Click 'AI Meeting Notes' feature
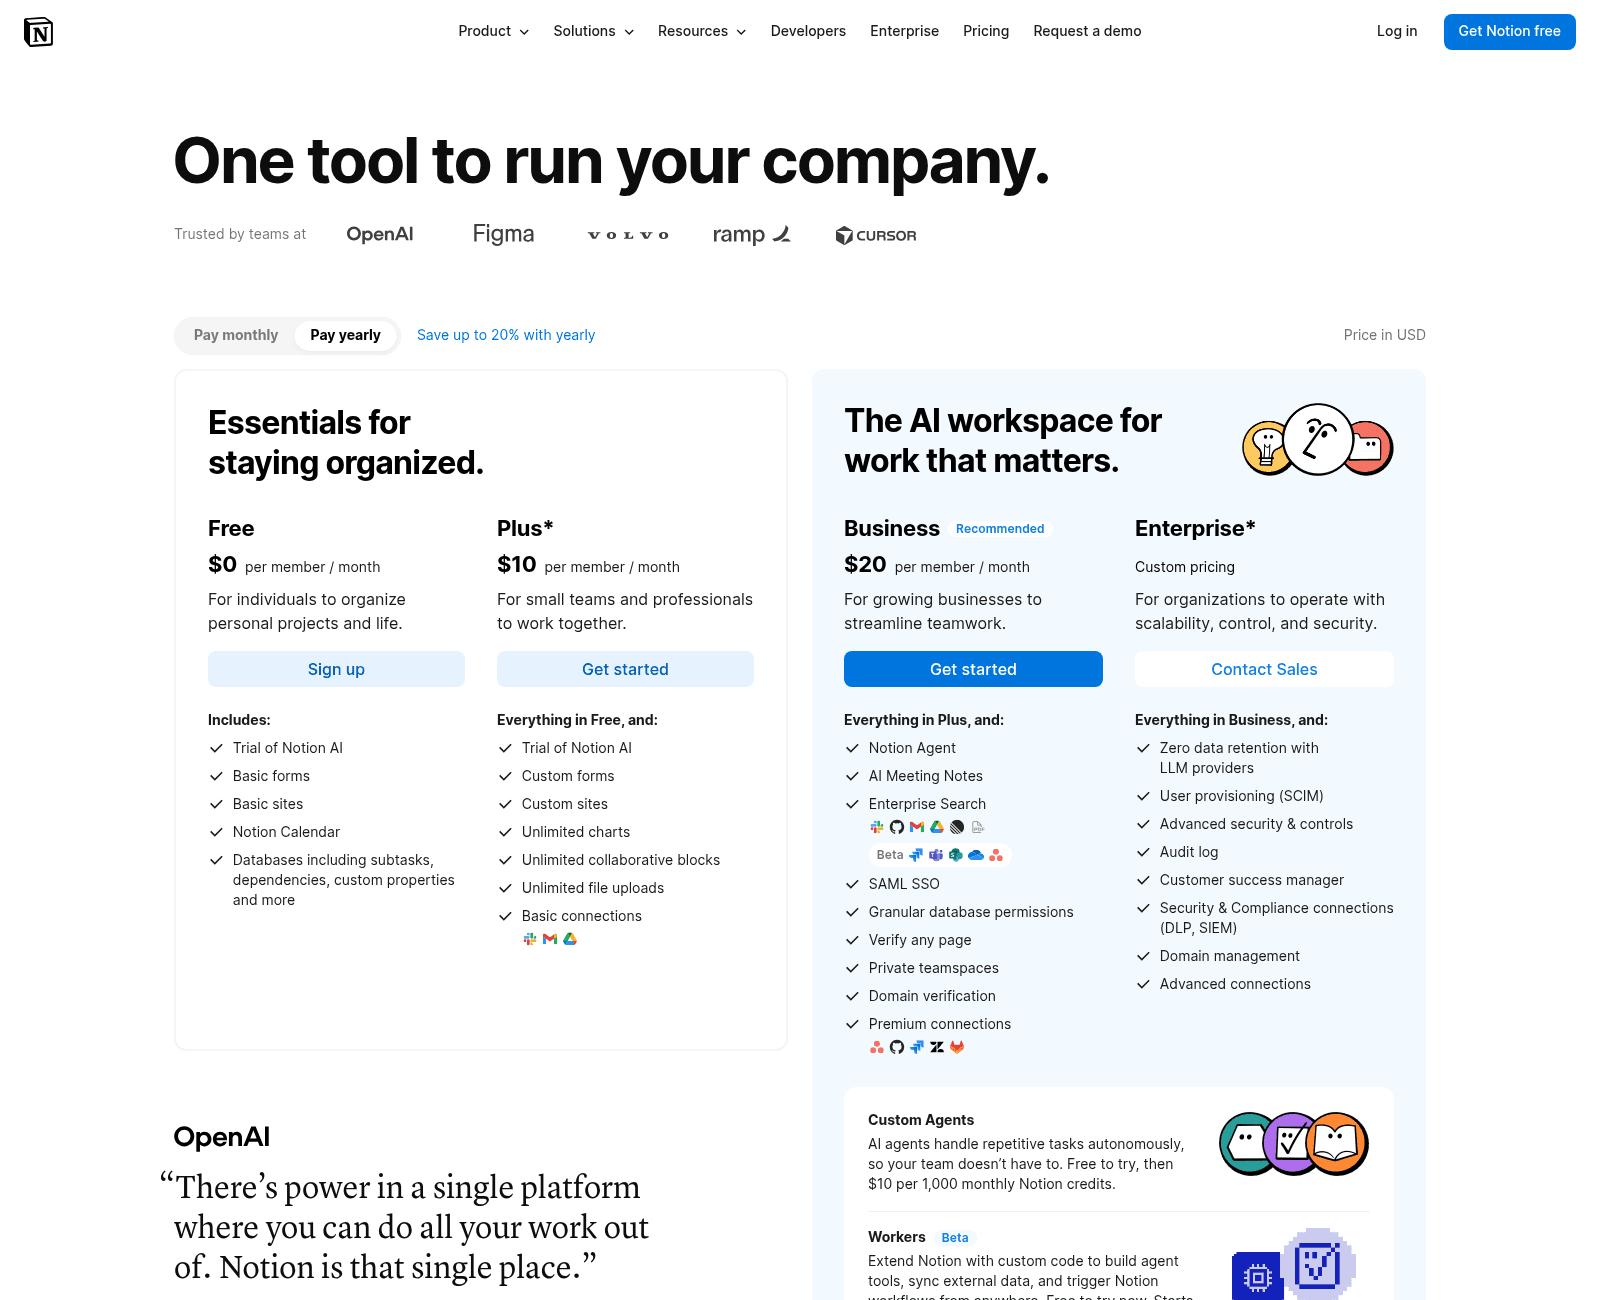This screenshot has width=1600, height=1300. (926, 776)
